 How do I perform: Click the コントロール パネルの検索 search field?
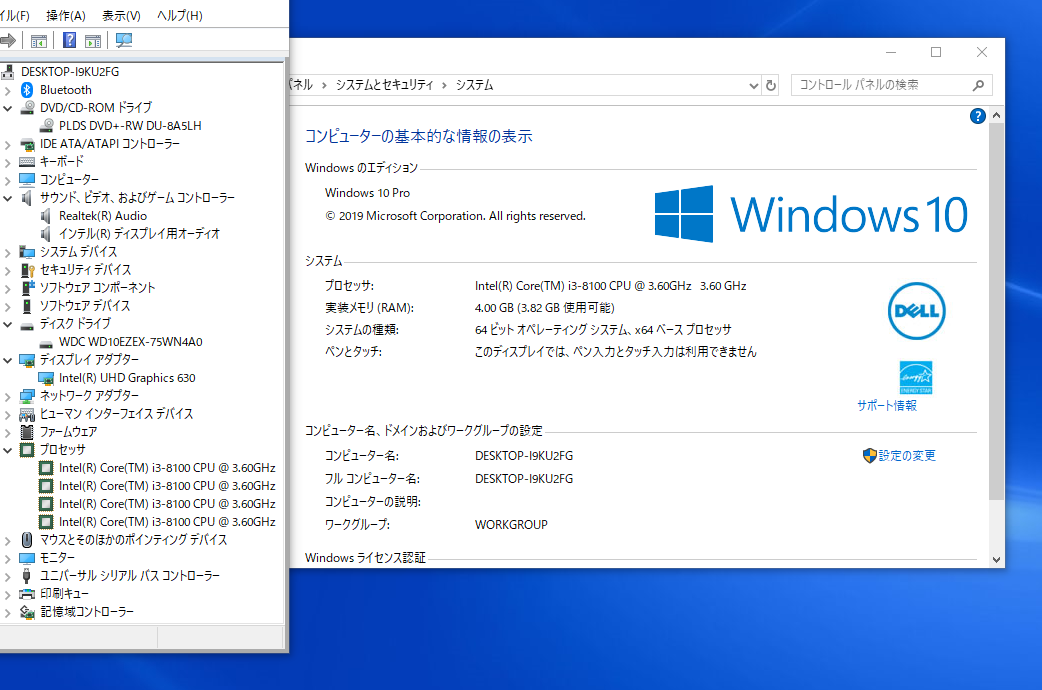coord(891,85)
